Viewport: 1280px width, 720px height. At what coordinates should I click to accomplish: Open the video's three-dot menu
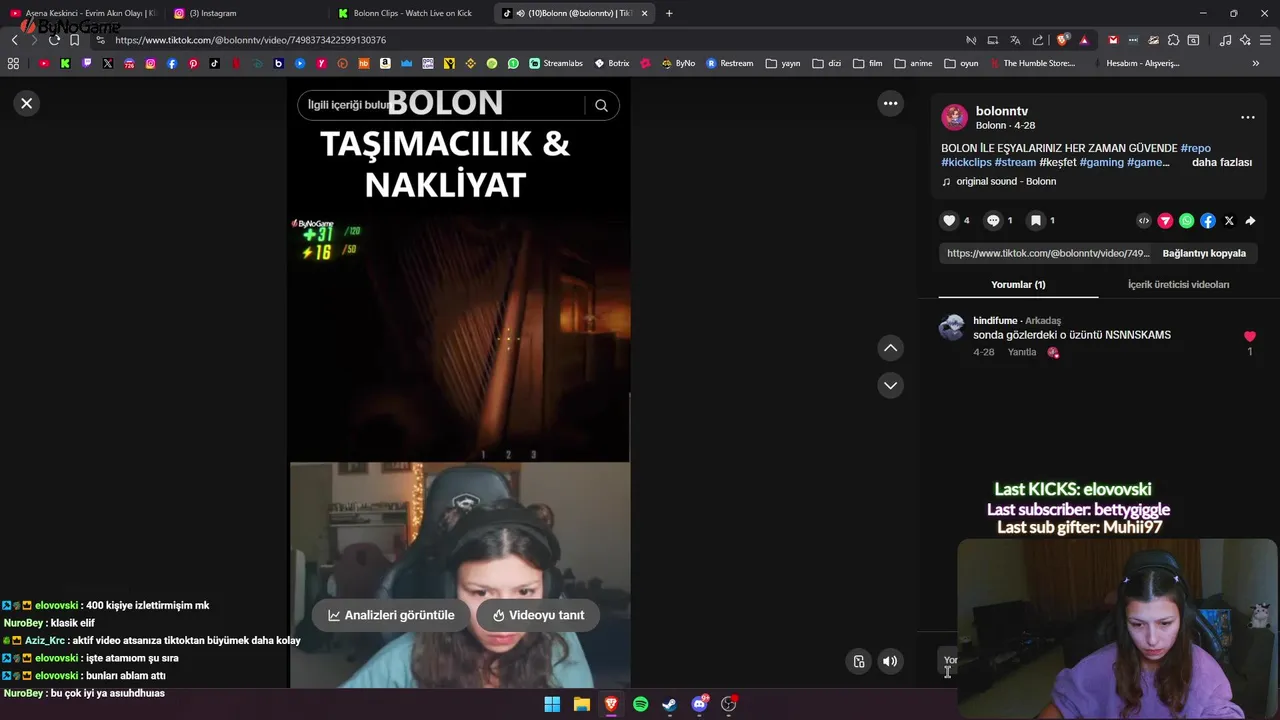[x=890, y=103]
